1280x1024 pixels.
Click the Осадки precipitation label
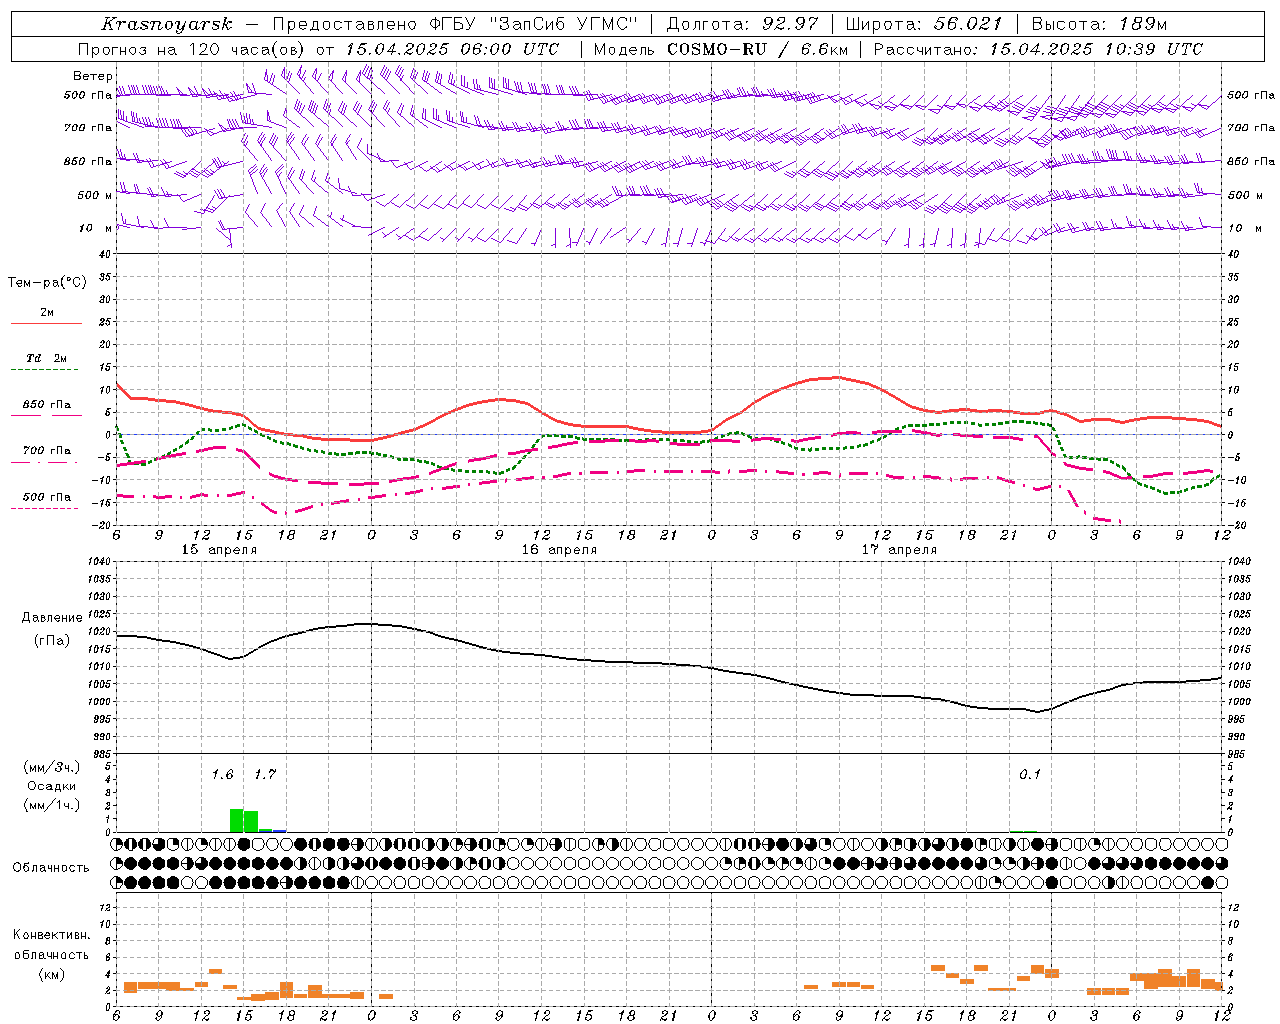click(52, 786)
